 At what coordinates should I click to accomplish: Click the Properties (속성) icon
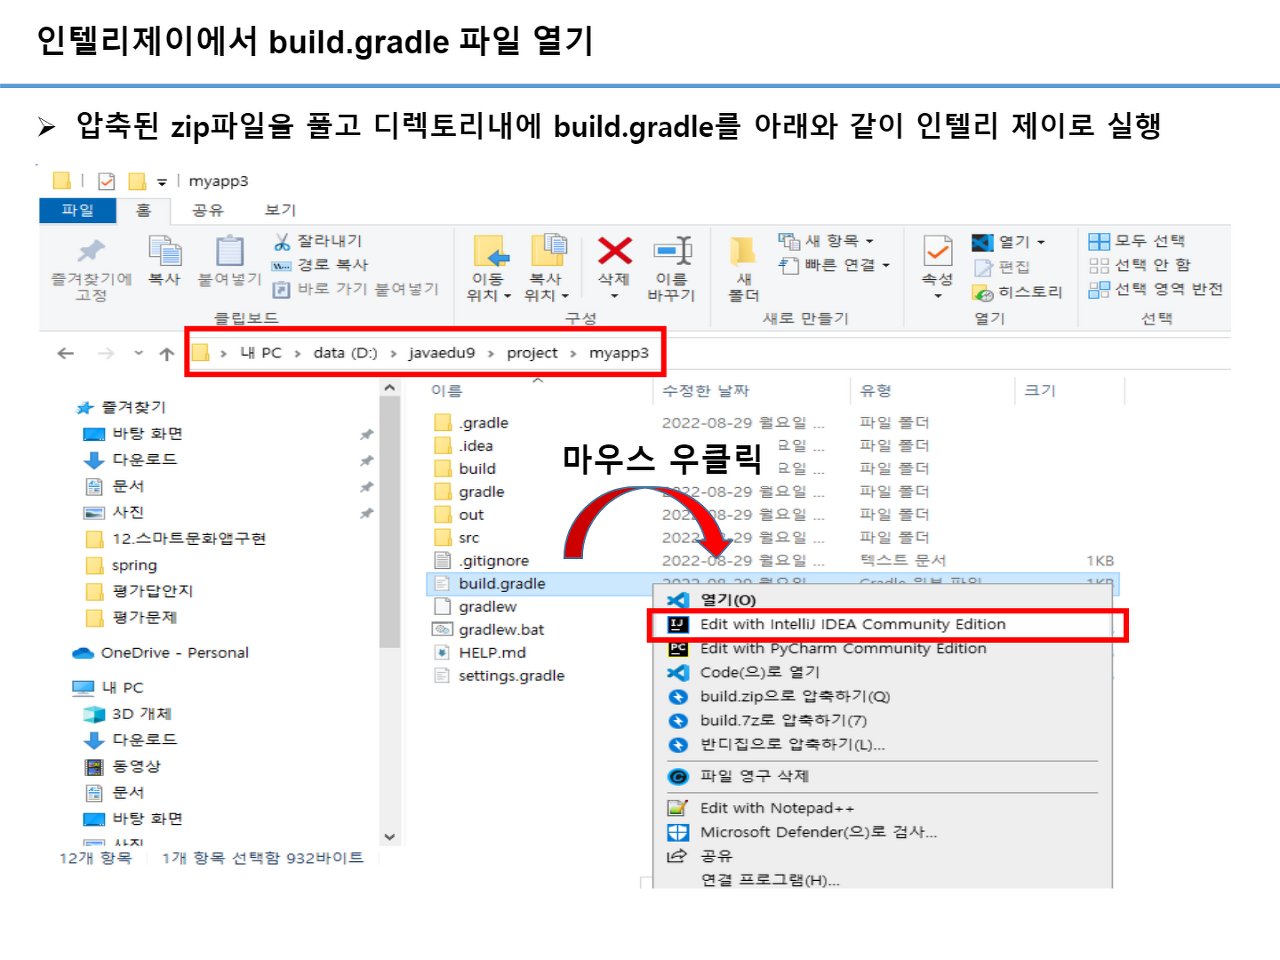click(x=937, y=250)
